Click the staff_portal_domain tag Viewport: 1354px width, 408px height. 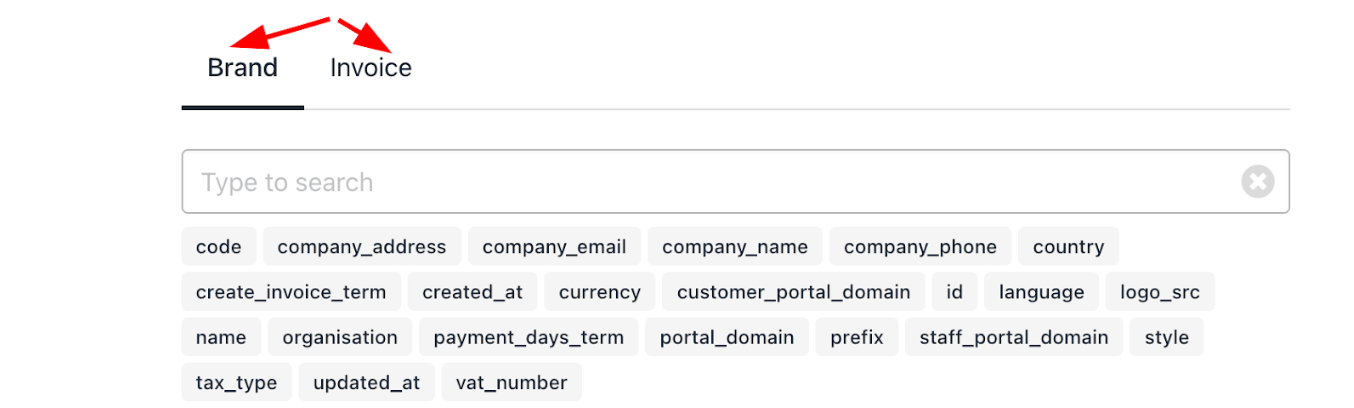(x=1014, y=337)
